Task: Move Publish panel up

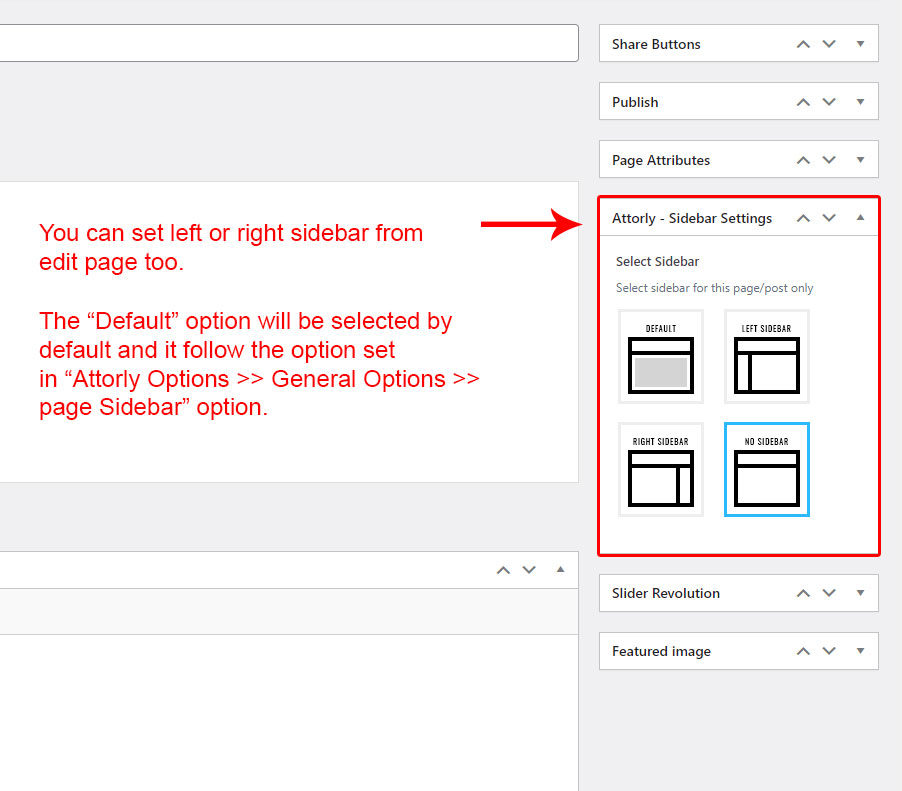Action: (x=803, y=102)
